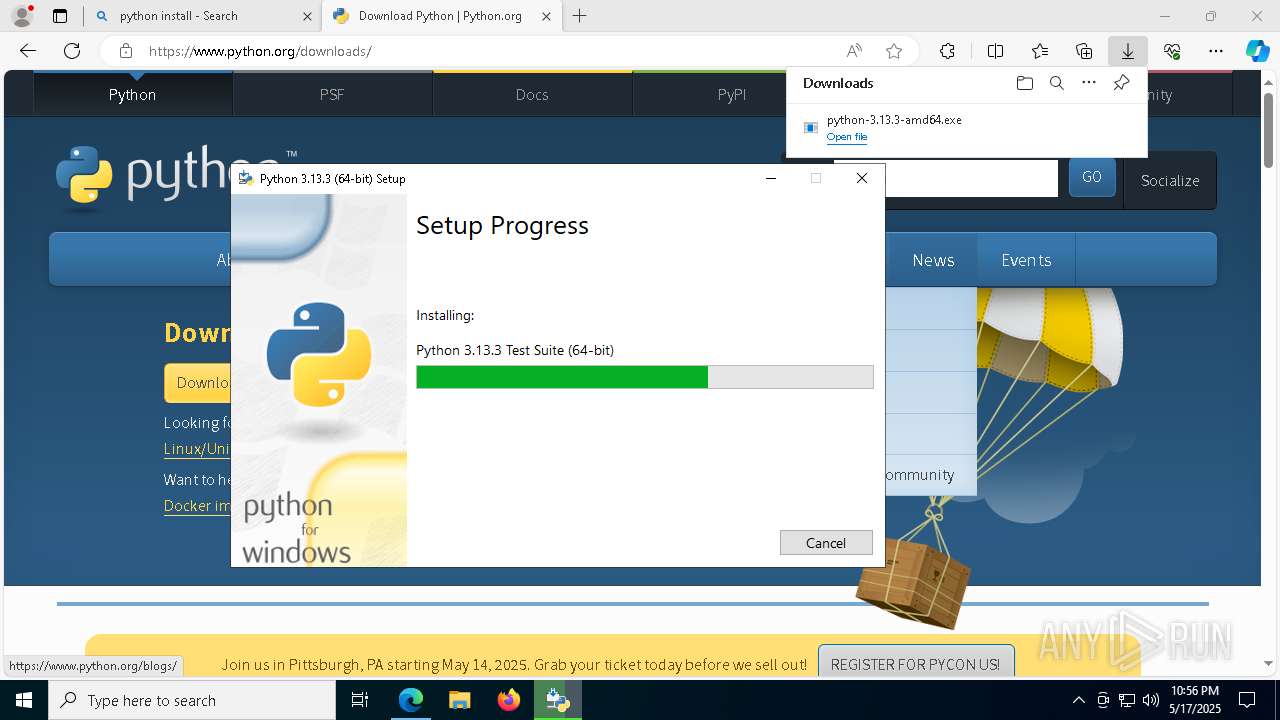Open a new browser tab

point(580,16)
